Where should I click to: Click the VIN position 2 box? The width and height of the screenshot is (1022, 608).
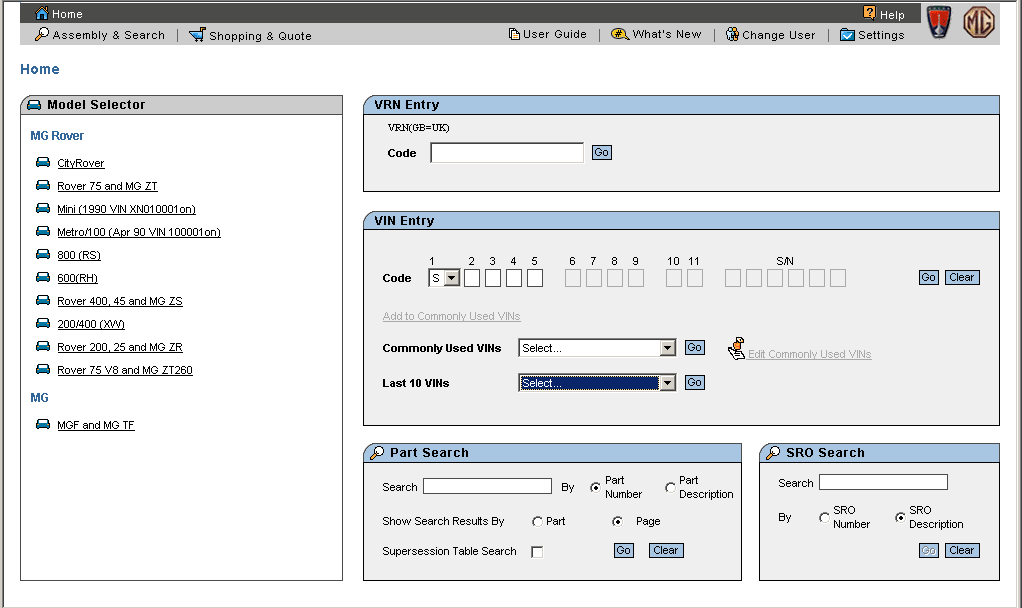(x=472, y=278)
